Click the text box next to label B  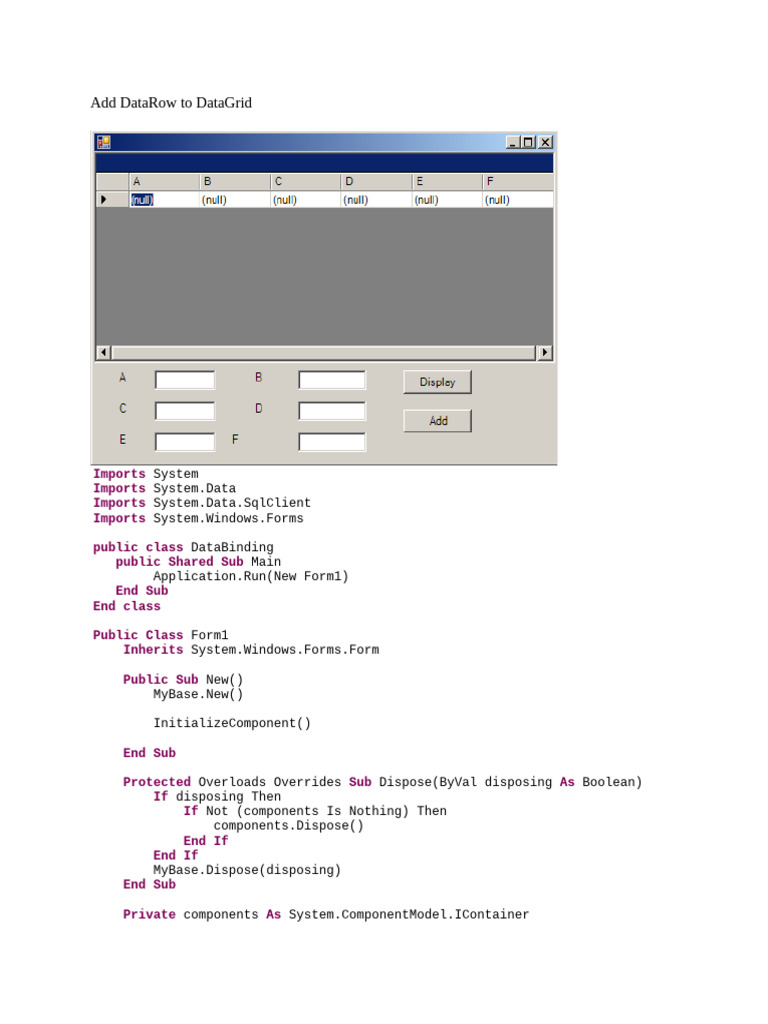332,380
